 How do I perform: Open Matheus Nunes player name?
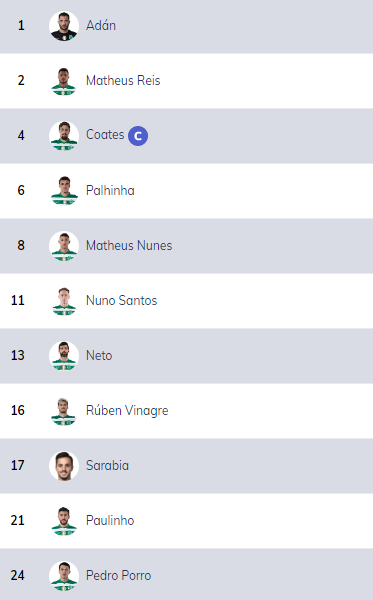[x=129, y=245]
